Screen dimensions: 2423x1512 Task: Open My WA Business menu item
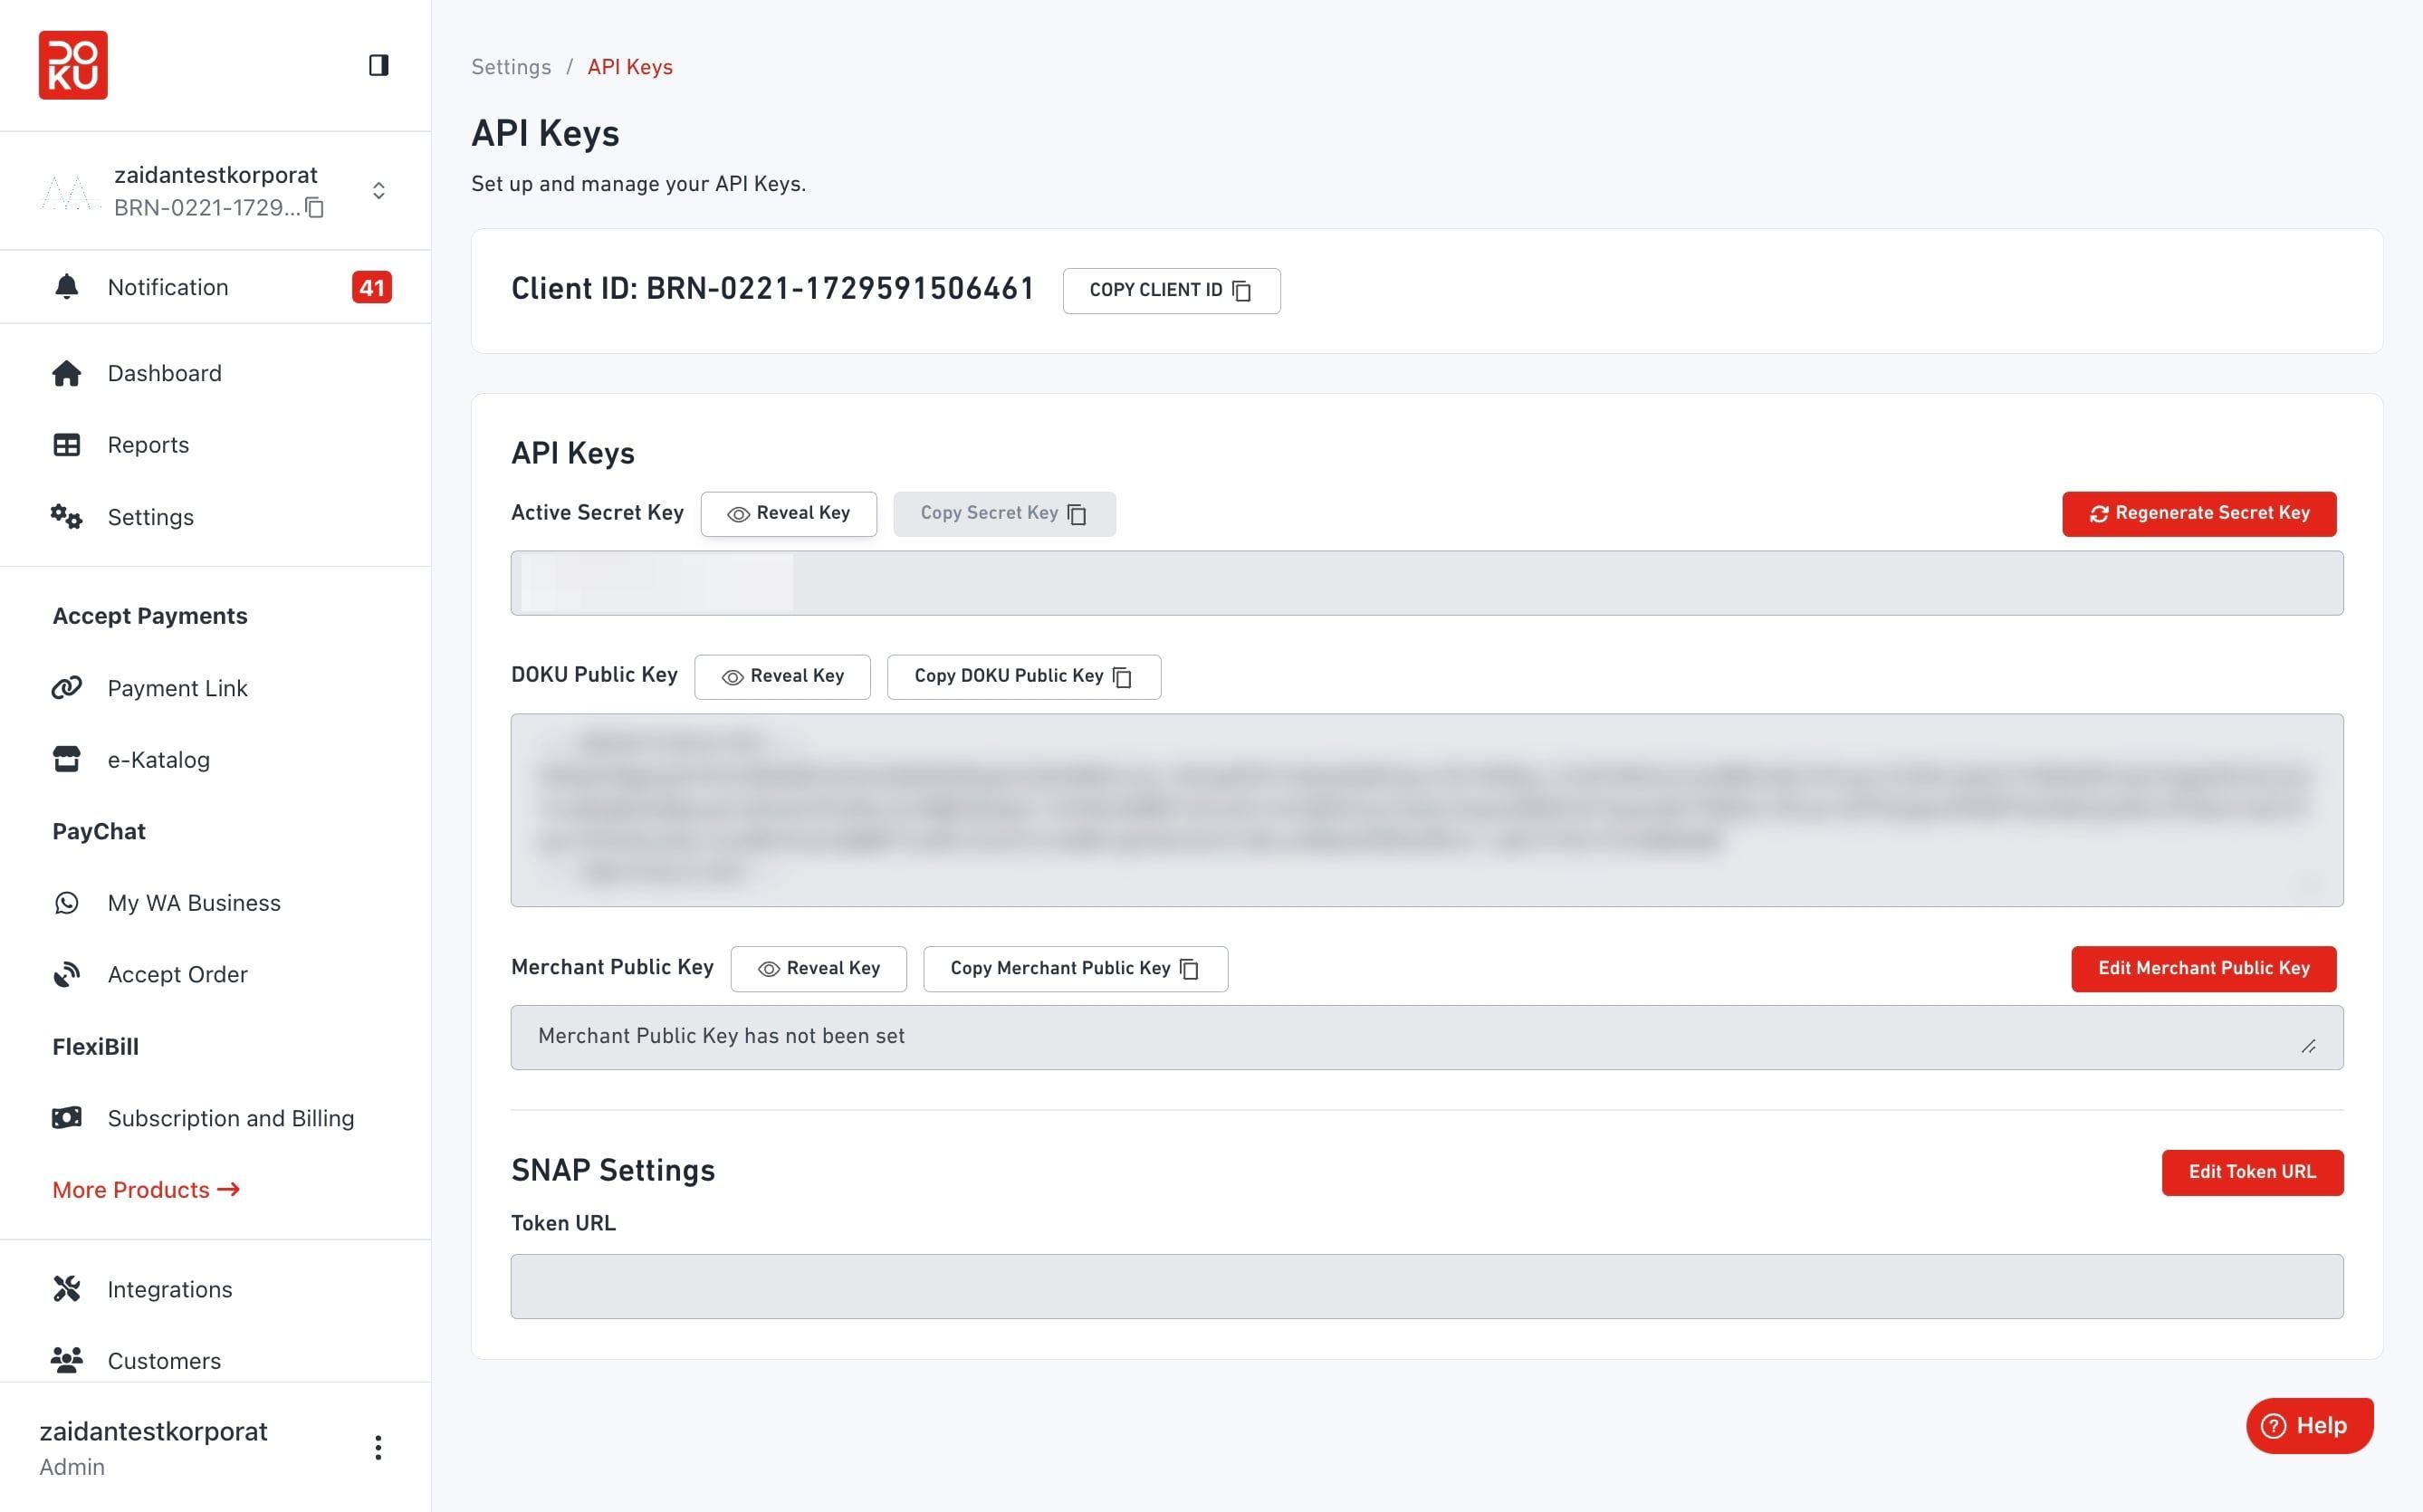[194, 903]
